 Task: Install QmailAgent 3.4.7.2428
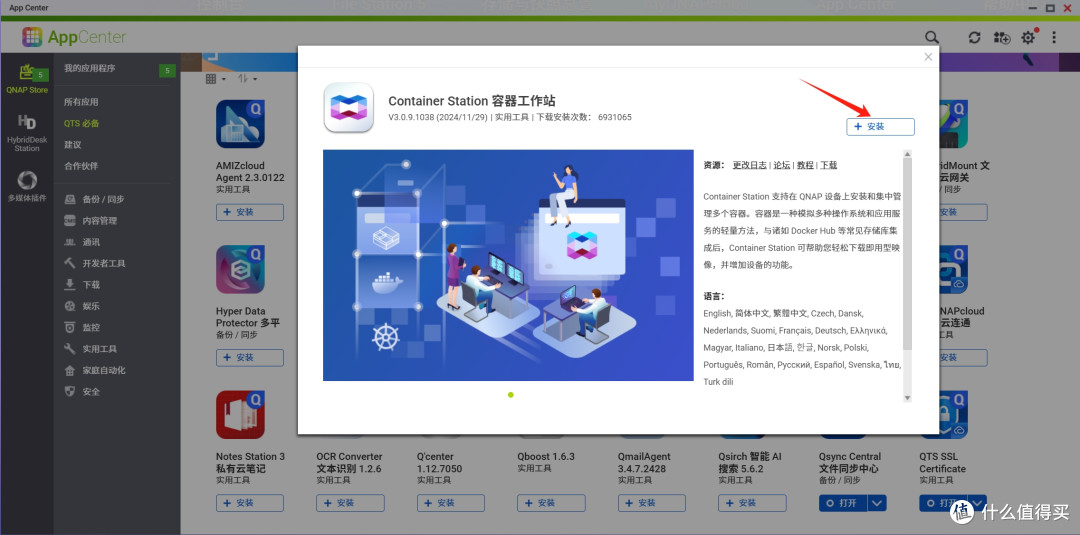tap(652, 503)
